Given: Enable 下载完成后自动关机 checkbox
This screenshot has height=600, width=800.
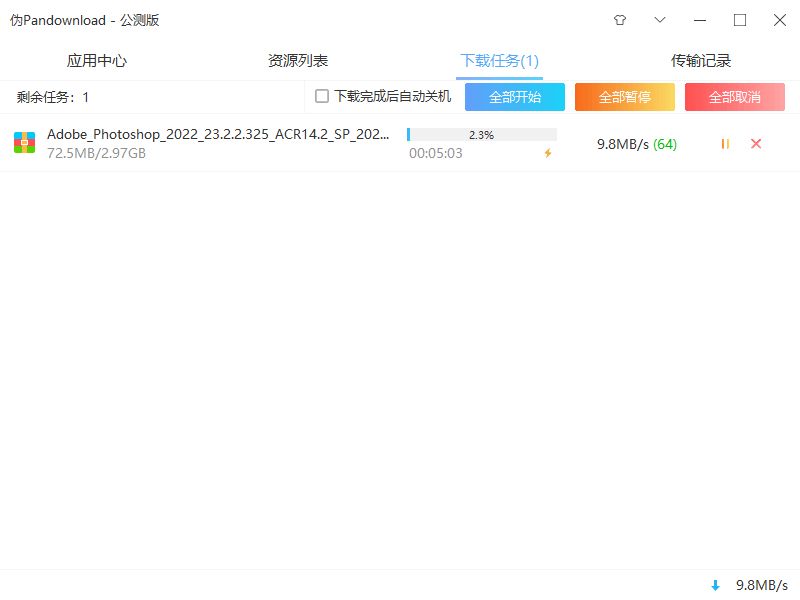Looking at the screenshot, I should (322, 96).
